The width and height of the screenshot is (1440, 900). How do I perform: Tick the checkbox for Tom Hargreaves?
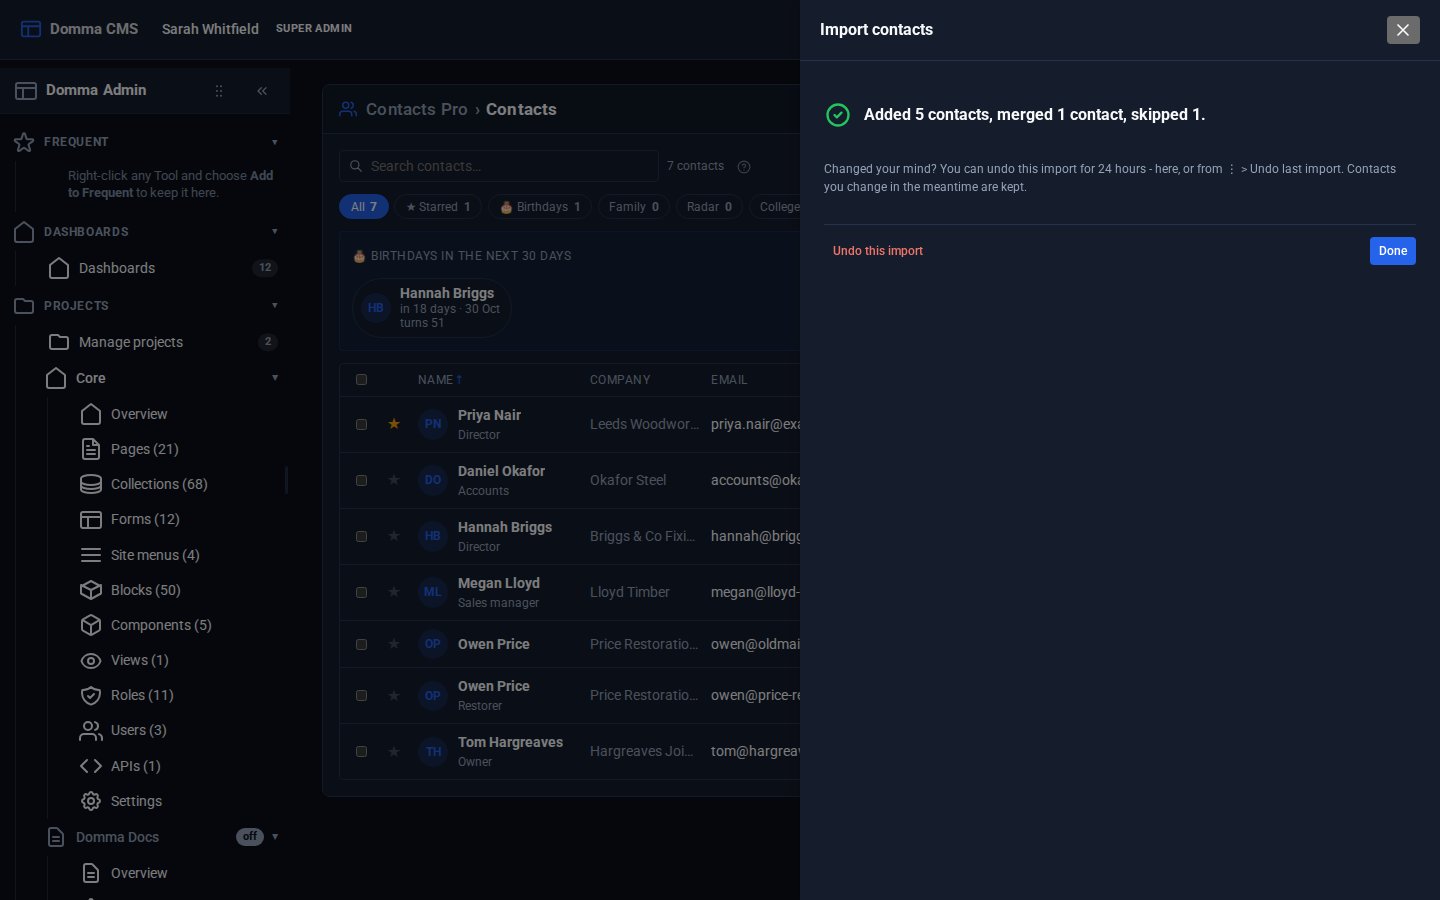click(x=362, y=751)
